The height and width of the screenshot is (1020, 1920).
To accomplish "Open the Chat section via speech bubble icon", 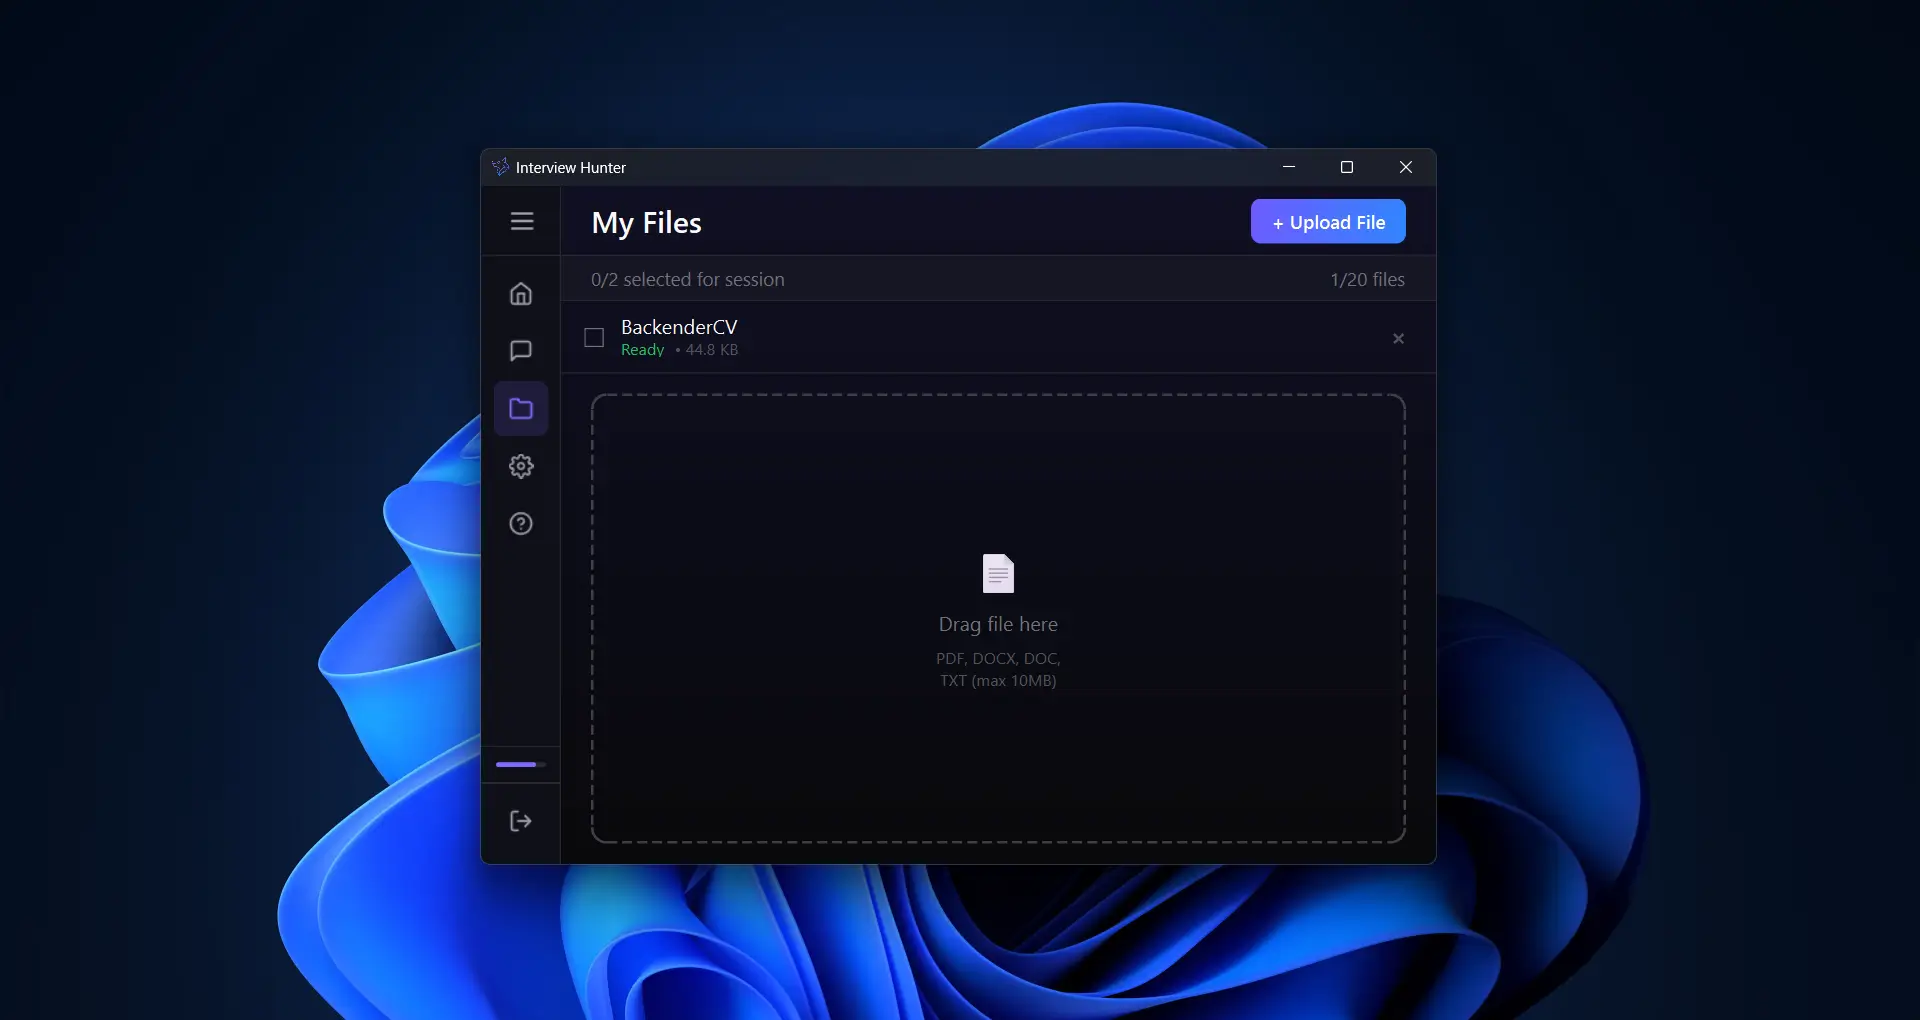I will pos(521,350).
